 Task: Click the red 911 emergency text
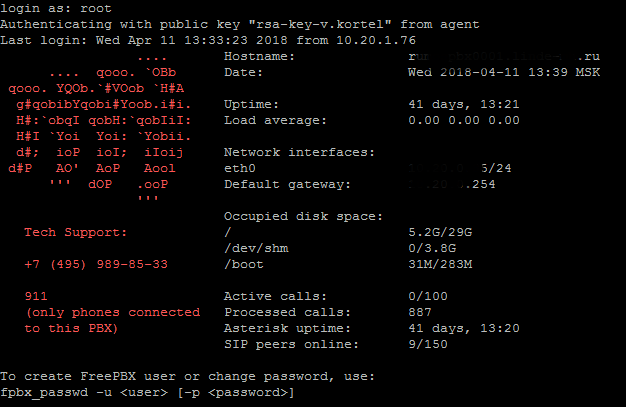(36, 297)
